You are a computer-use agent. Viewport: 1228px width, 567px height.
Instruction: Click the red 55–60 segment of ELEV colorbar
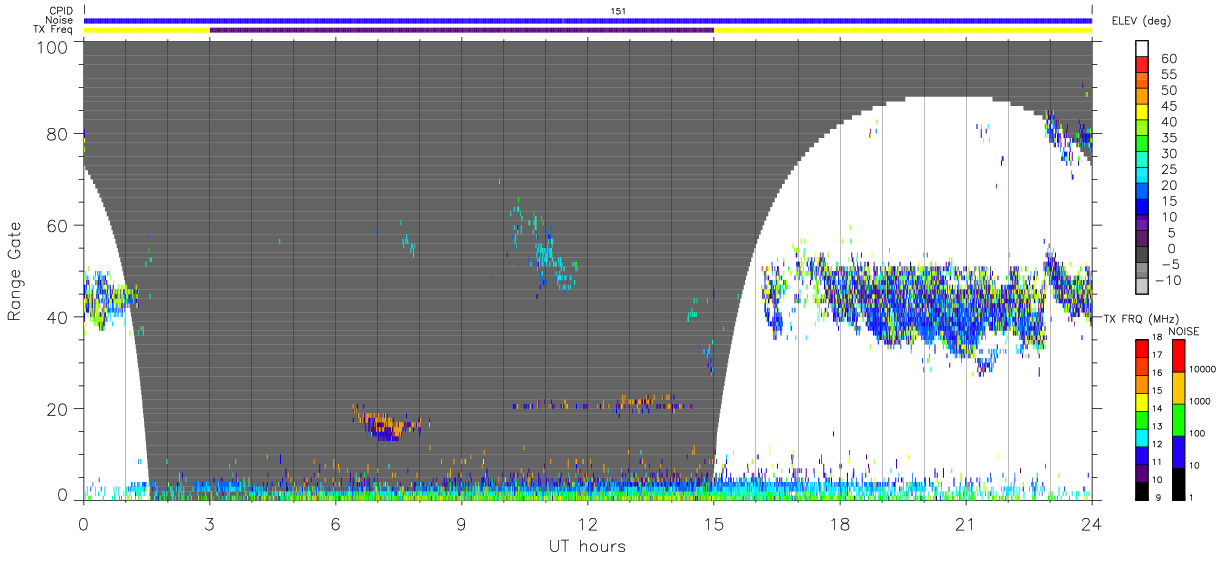point(1142,66)
